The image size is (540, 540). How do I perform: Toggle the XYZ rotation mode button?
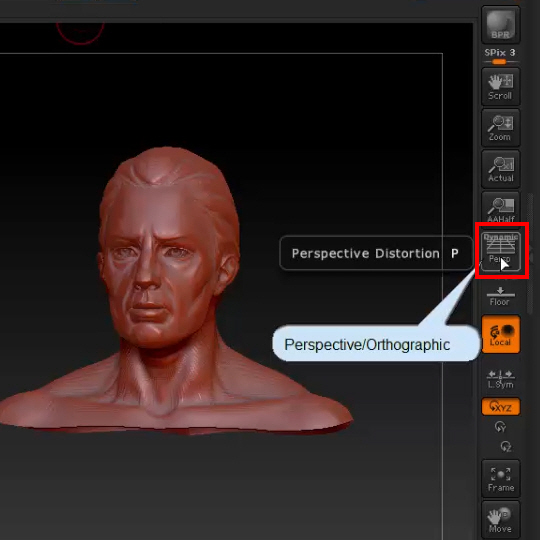click(500, 407)
